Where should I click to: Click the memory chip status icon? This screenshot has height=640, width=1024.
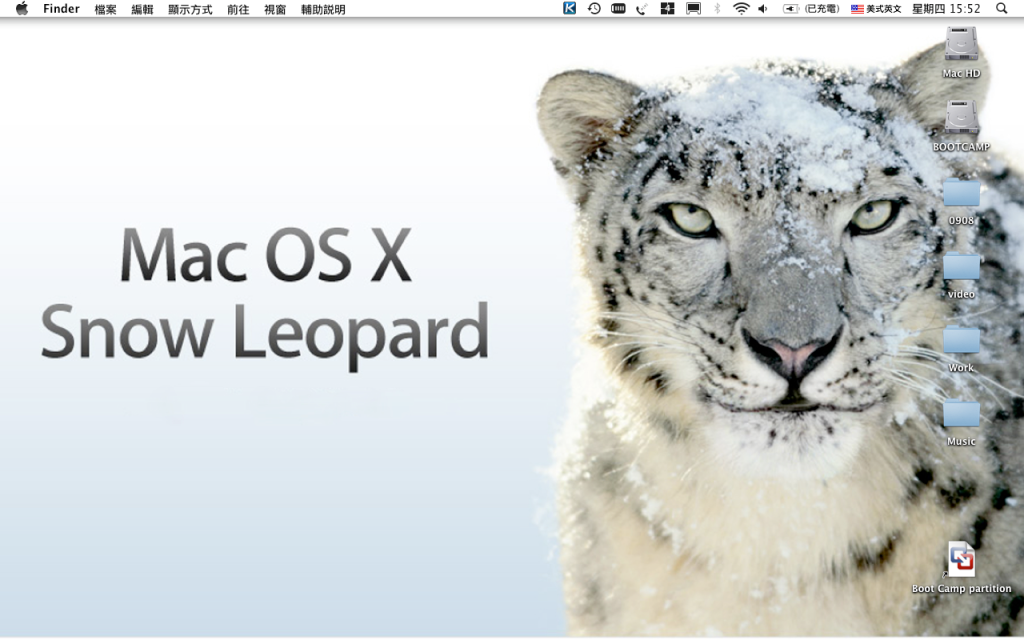pyautogui.click(x=618, y=8)
